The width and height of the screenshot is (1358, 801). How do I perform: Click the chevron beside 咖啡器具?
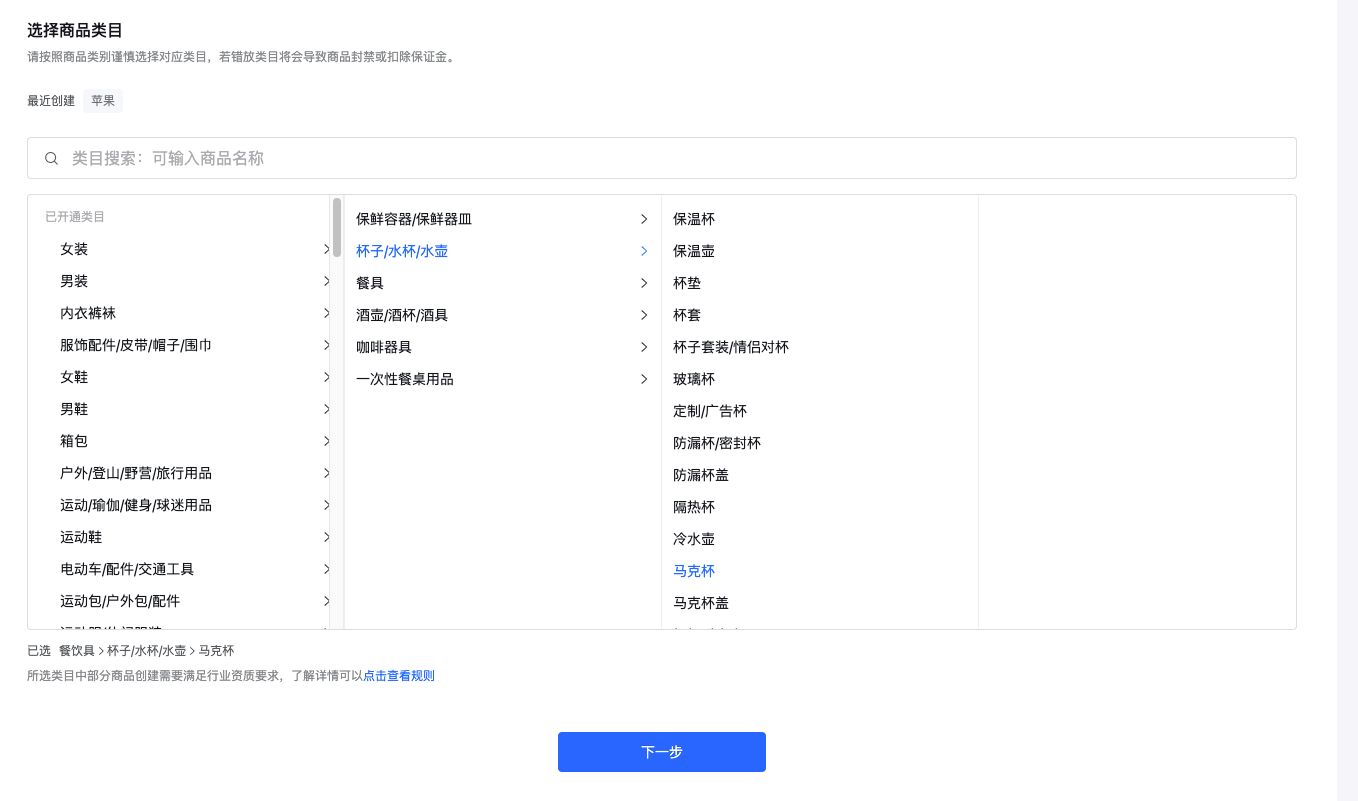(x=644, y=347)
